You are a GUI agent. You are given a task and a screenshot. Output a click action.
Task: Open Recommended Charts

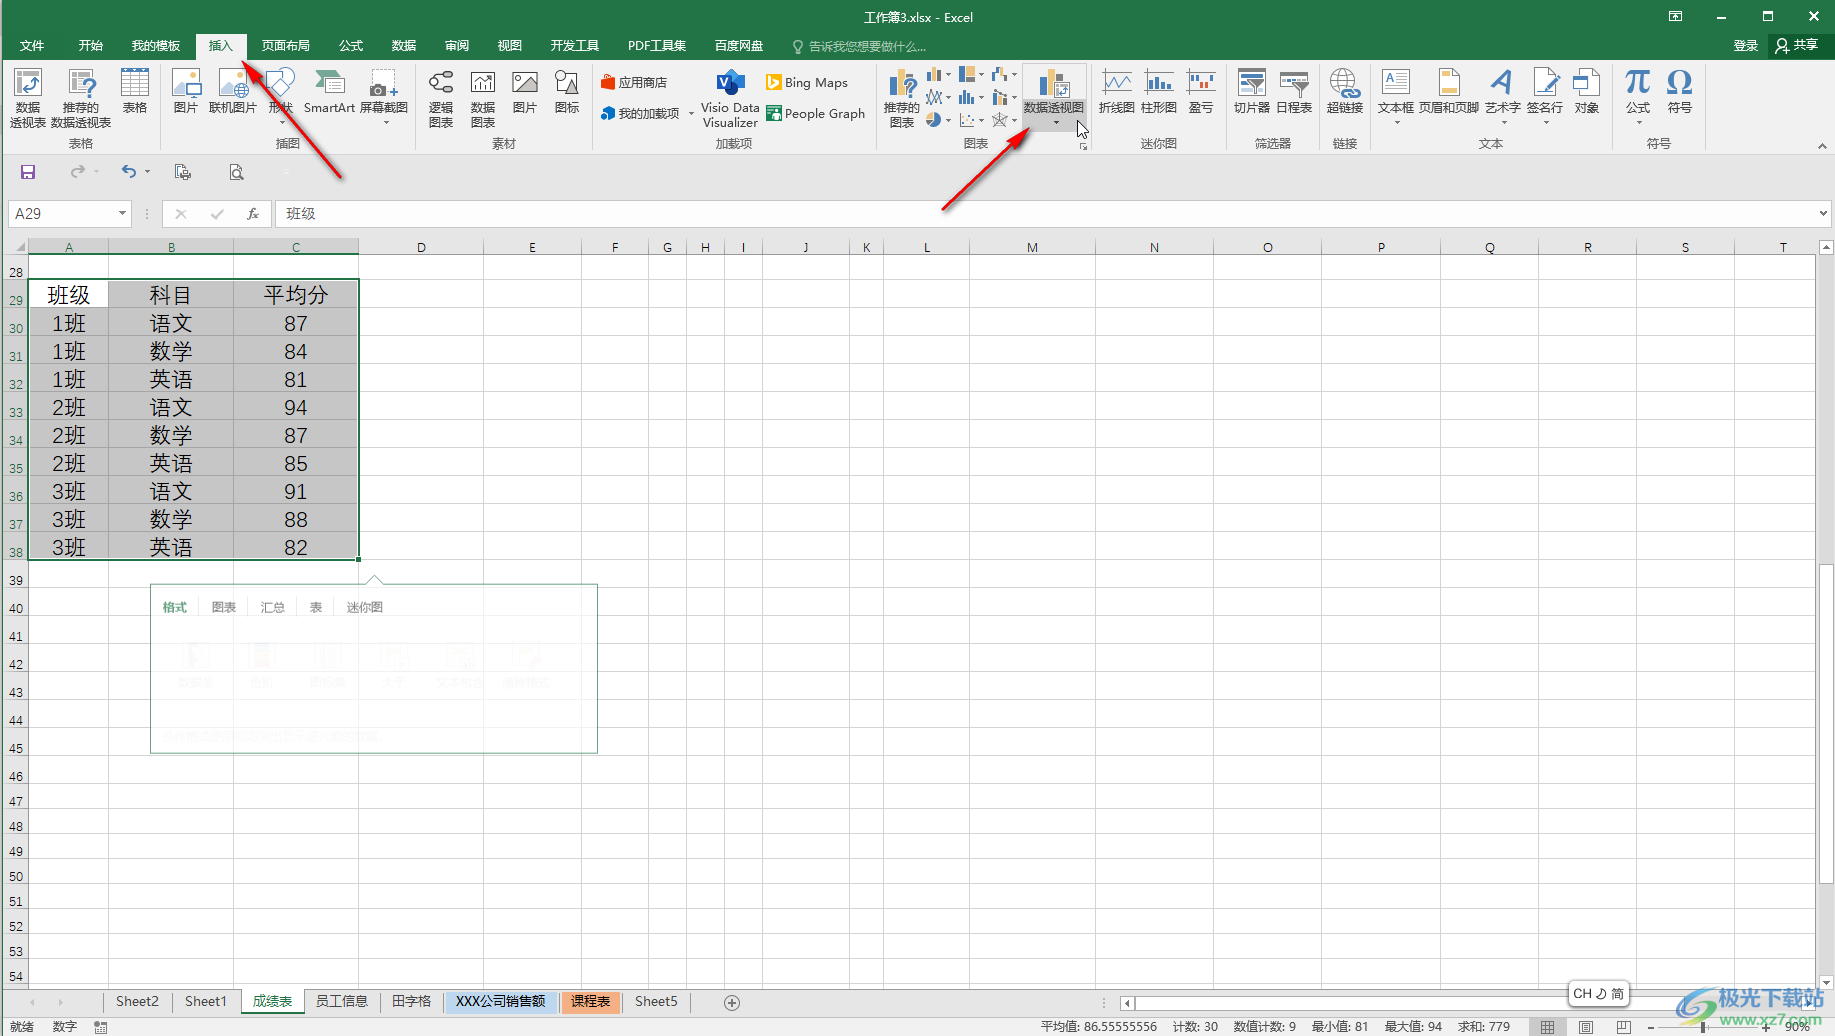902,98
